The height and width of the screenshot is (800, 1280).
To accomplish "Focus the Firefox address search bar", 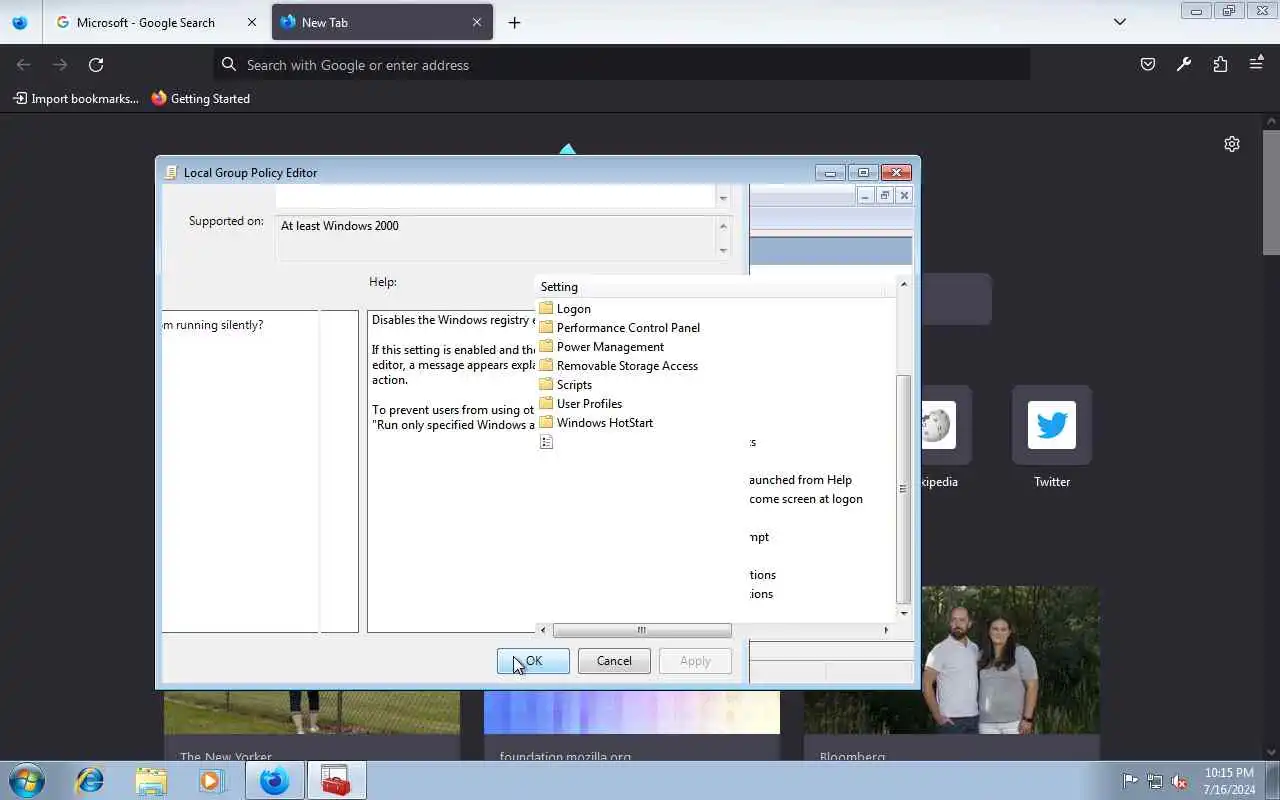I will [622, 64].
